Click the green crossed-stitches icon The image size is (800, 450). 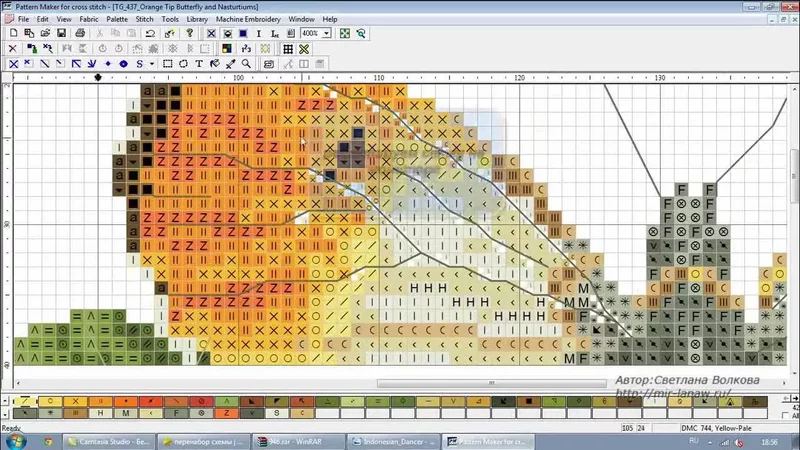[304, 49]
